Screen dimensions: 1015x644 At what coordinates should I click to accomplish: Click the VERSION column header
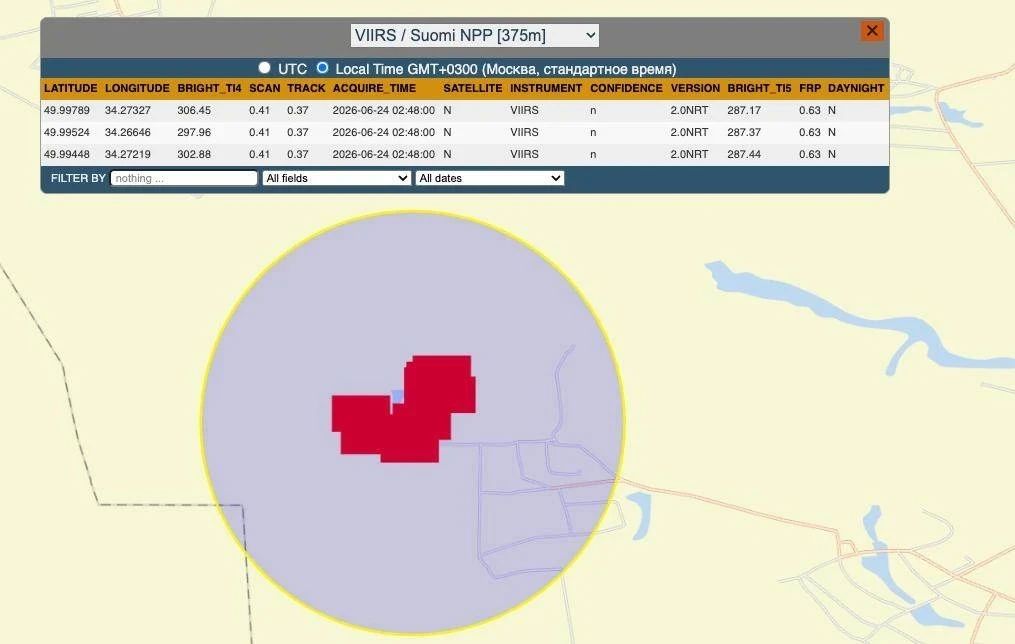695,88
